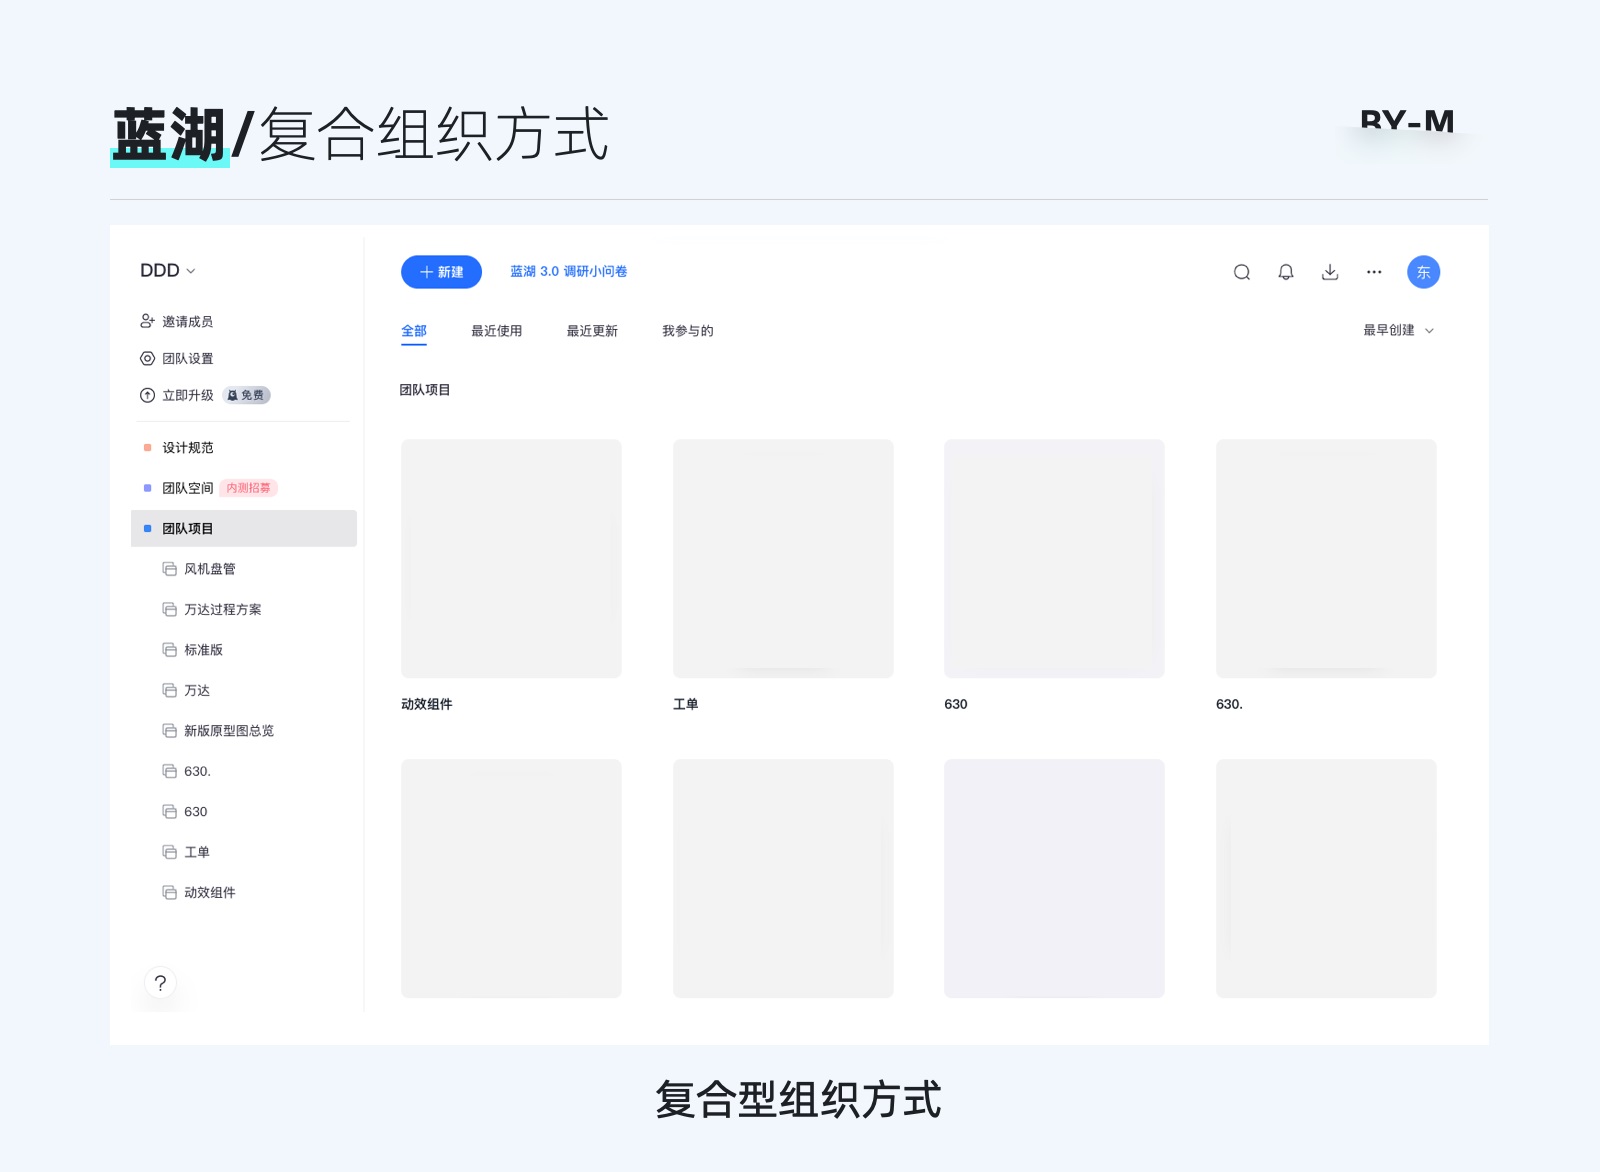Click the search magnifier icon

click(x=1242, y=272)
